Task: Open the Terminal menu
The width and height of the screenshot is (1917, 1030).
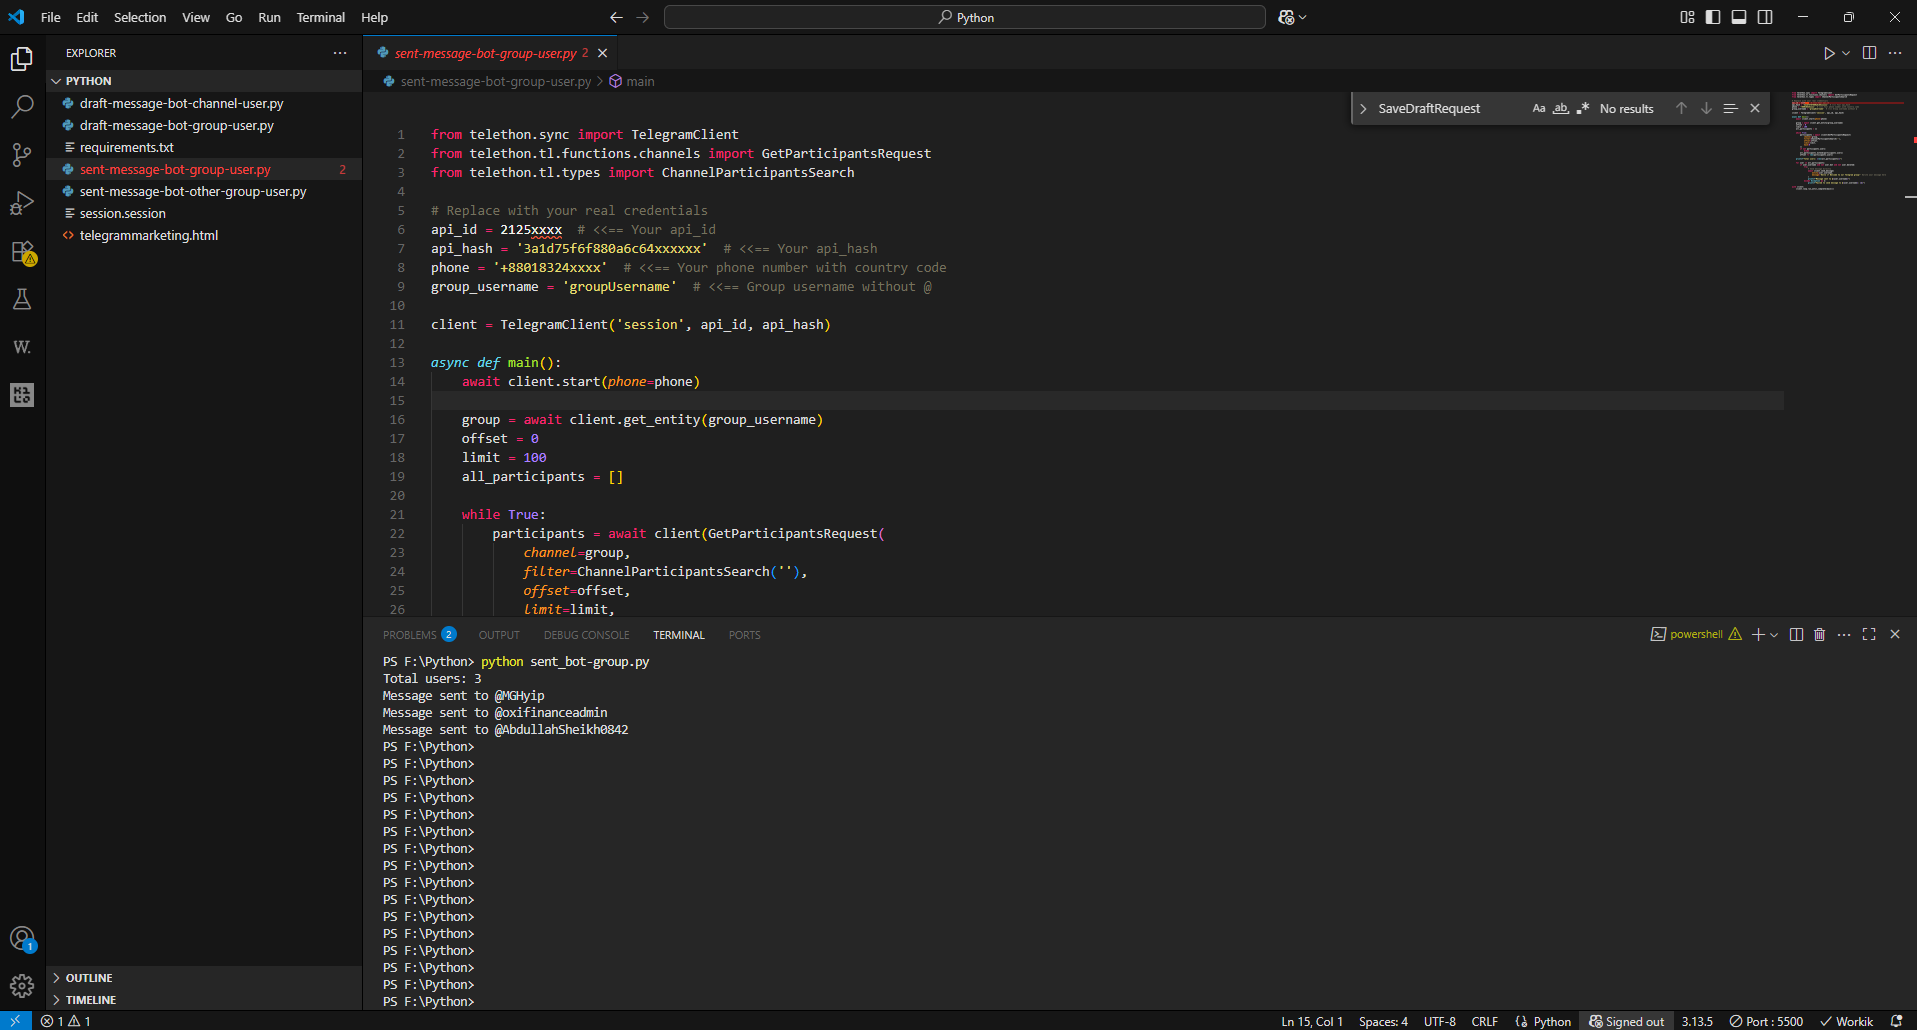Action: [x=320, y=17]
